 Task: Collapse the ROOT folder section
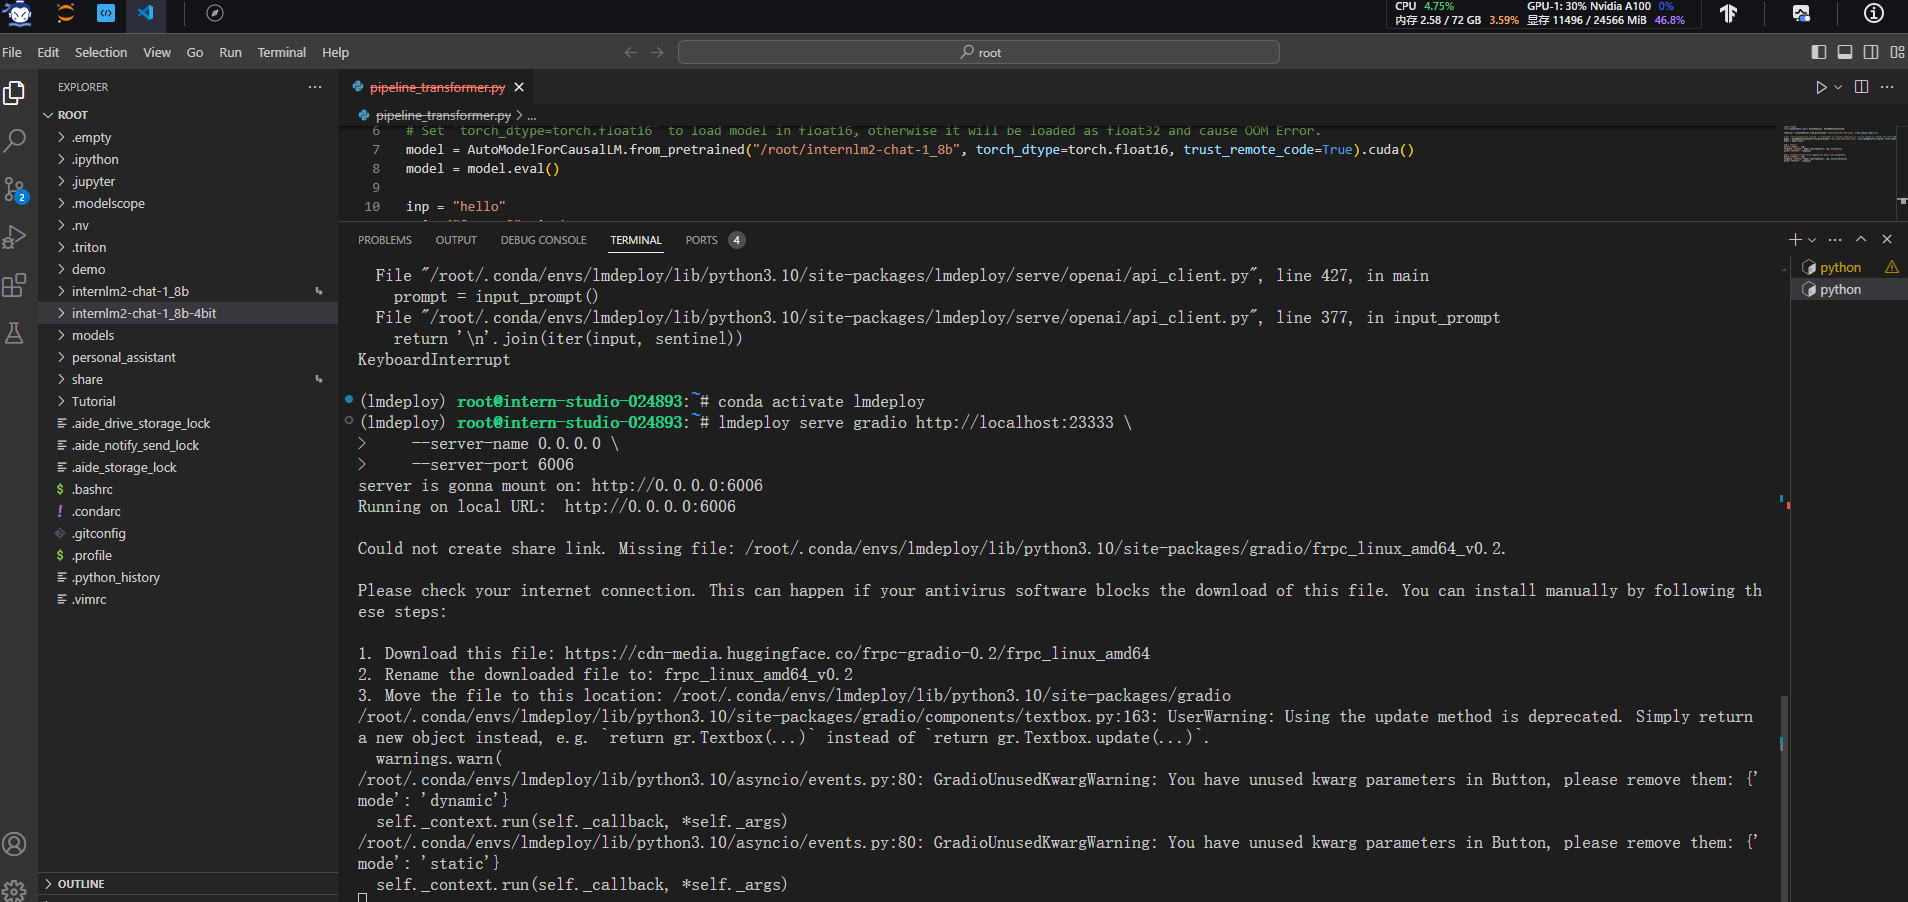pyautogui.click(x=188, y=115)
